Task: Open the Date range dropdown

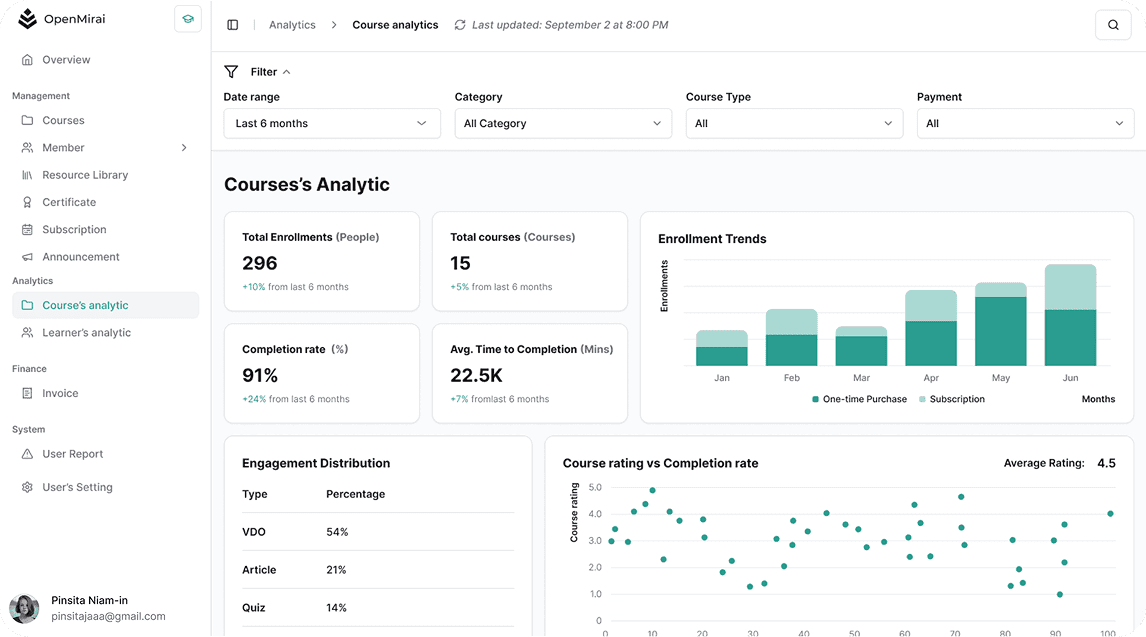Action: coord(332,124)
